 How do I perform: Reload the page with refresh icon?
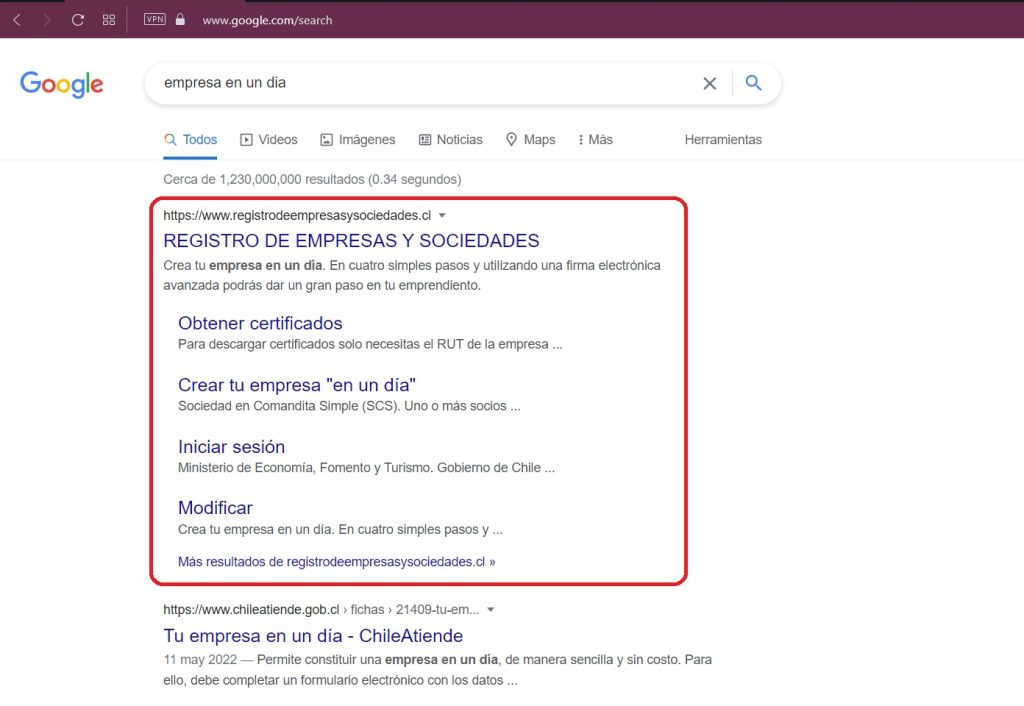(x=77, y=20)
